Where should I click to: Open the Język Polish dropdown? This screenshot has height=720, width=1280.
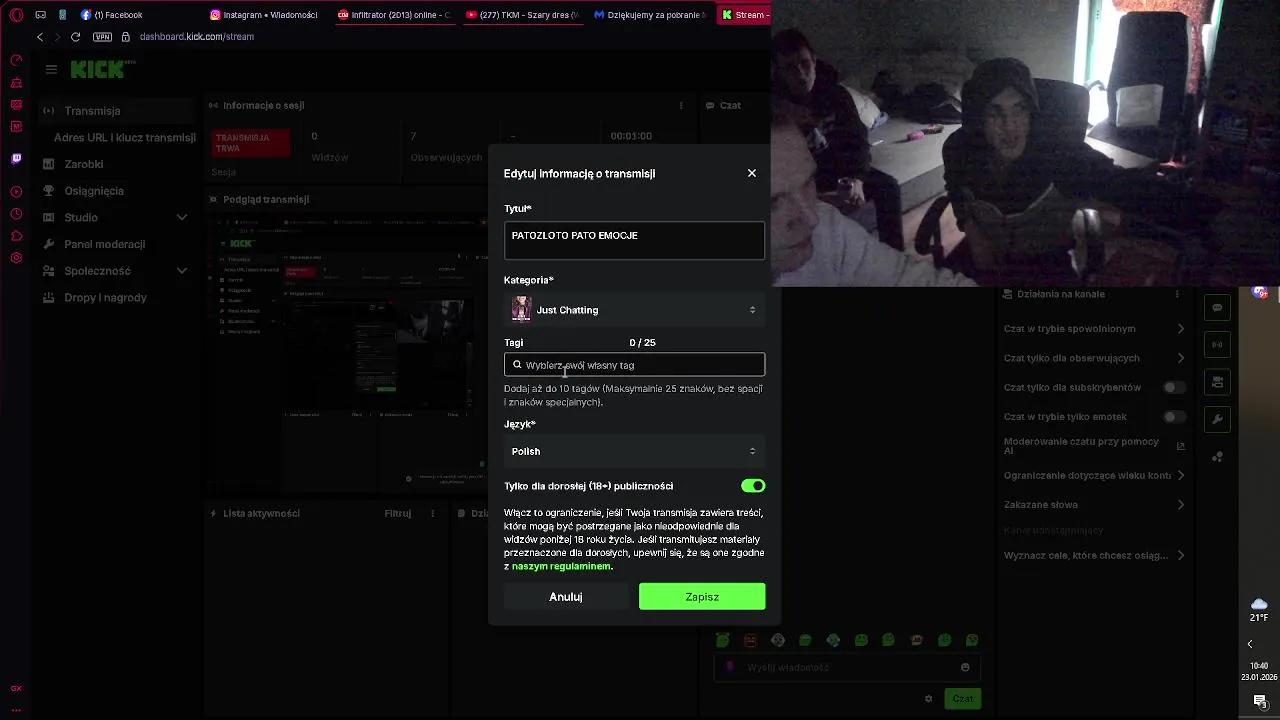(x=634, y=451)
